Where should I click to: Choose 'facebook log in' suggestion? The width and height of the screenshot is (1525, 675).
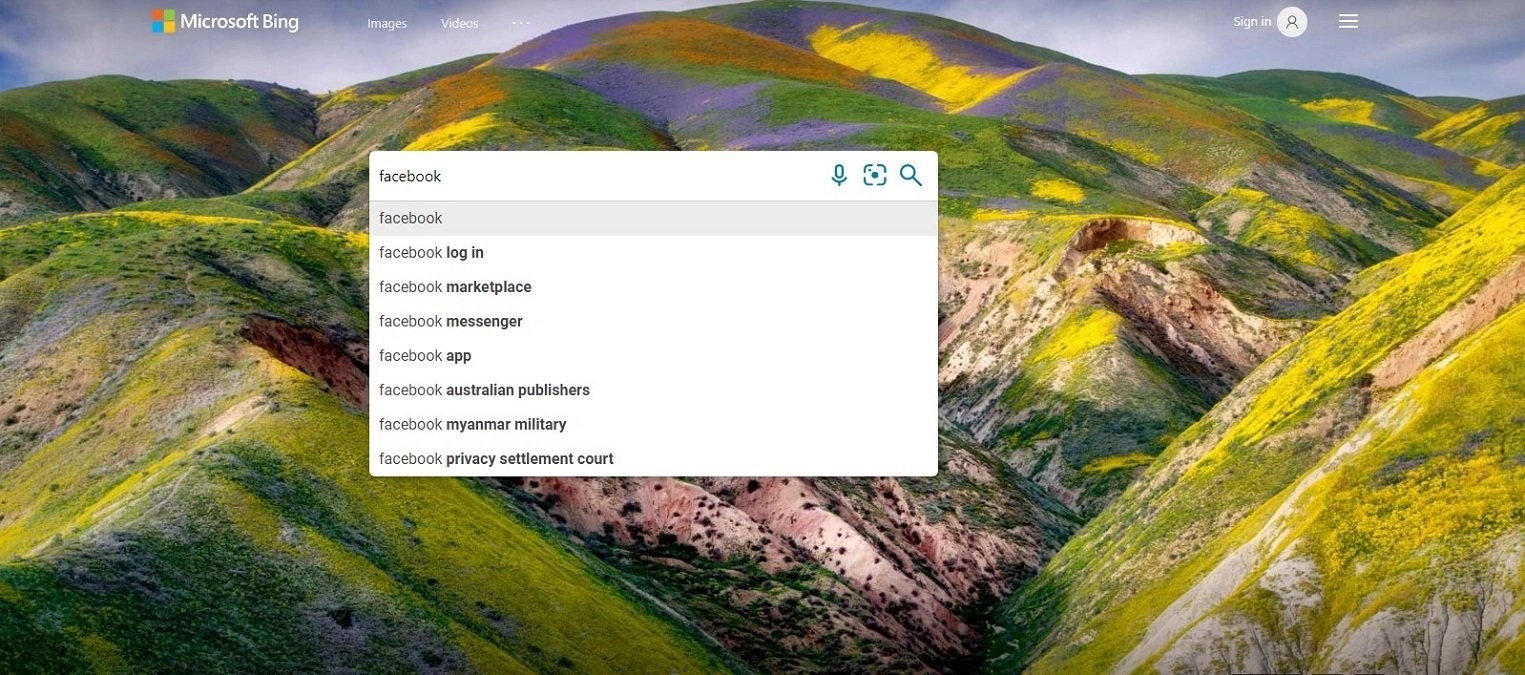[x=654, y=253]
